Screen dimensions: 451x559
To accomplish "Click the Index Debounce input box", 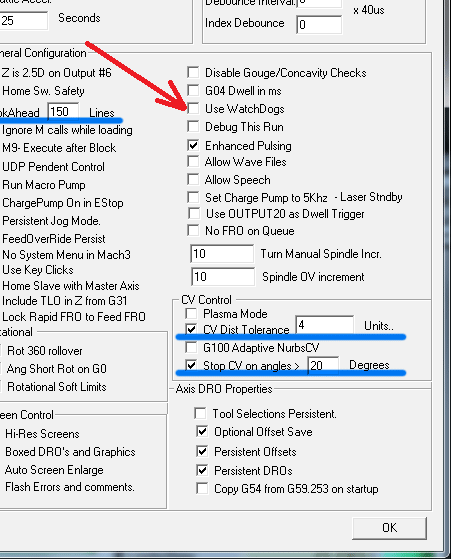I will pyautogui.click(x=319, y=24).
